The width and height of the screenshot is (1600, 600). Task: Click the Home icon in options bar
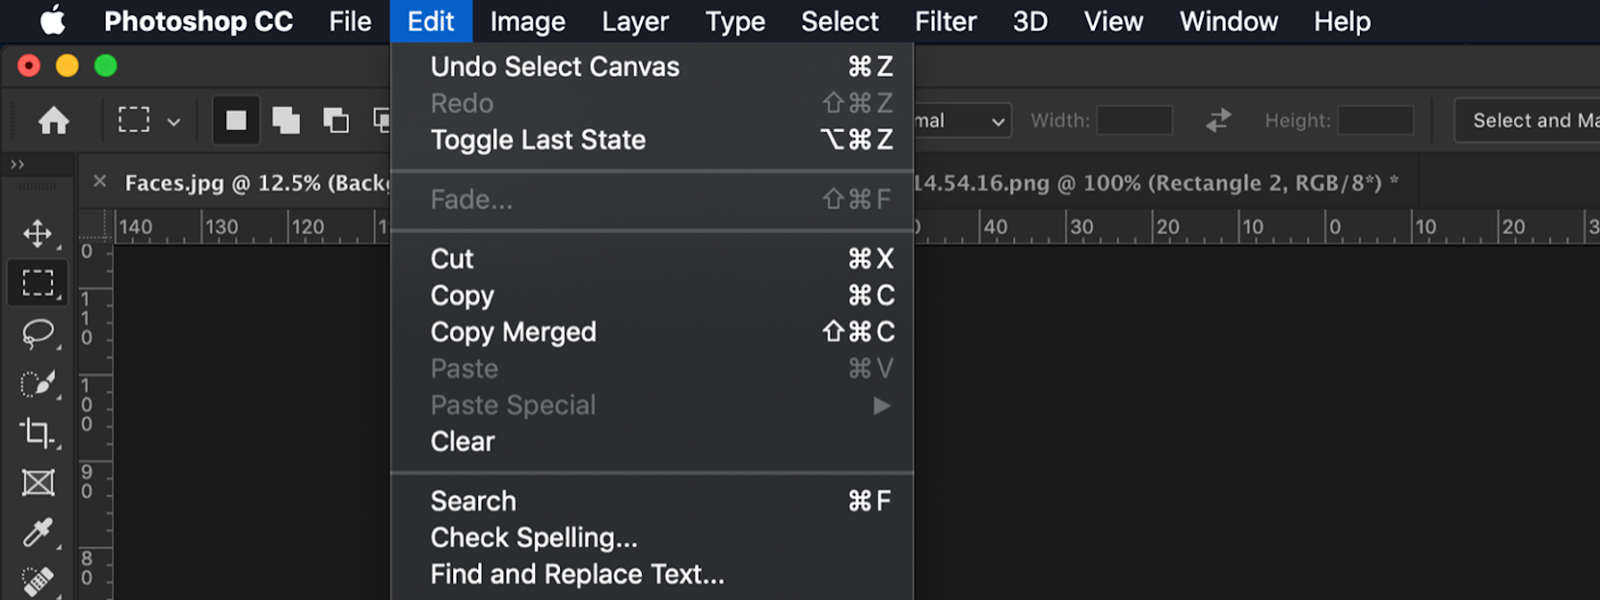(x=54, y=121)
